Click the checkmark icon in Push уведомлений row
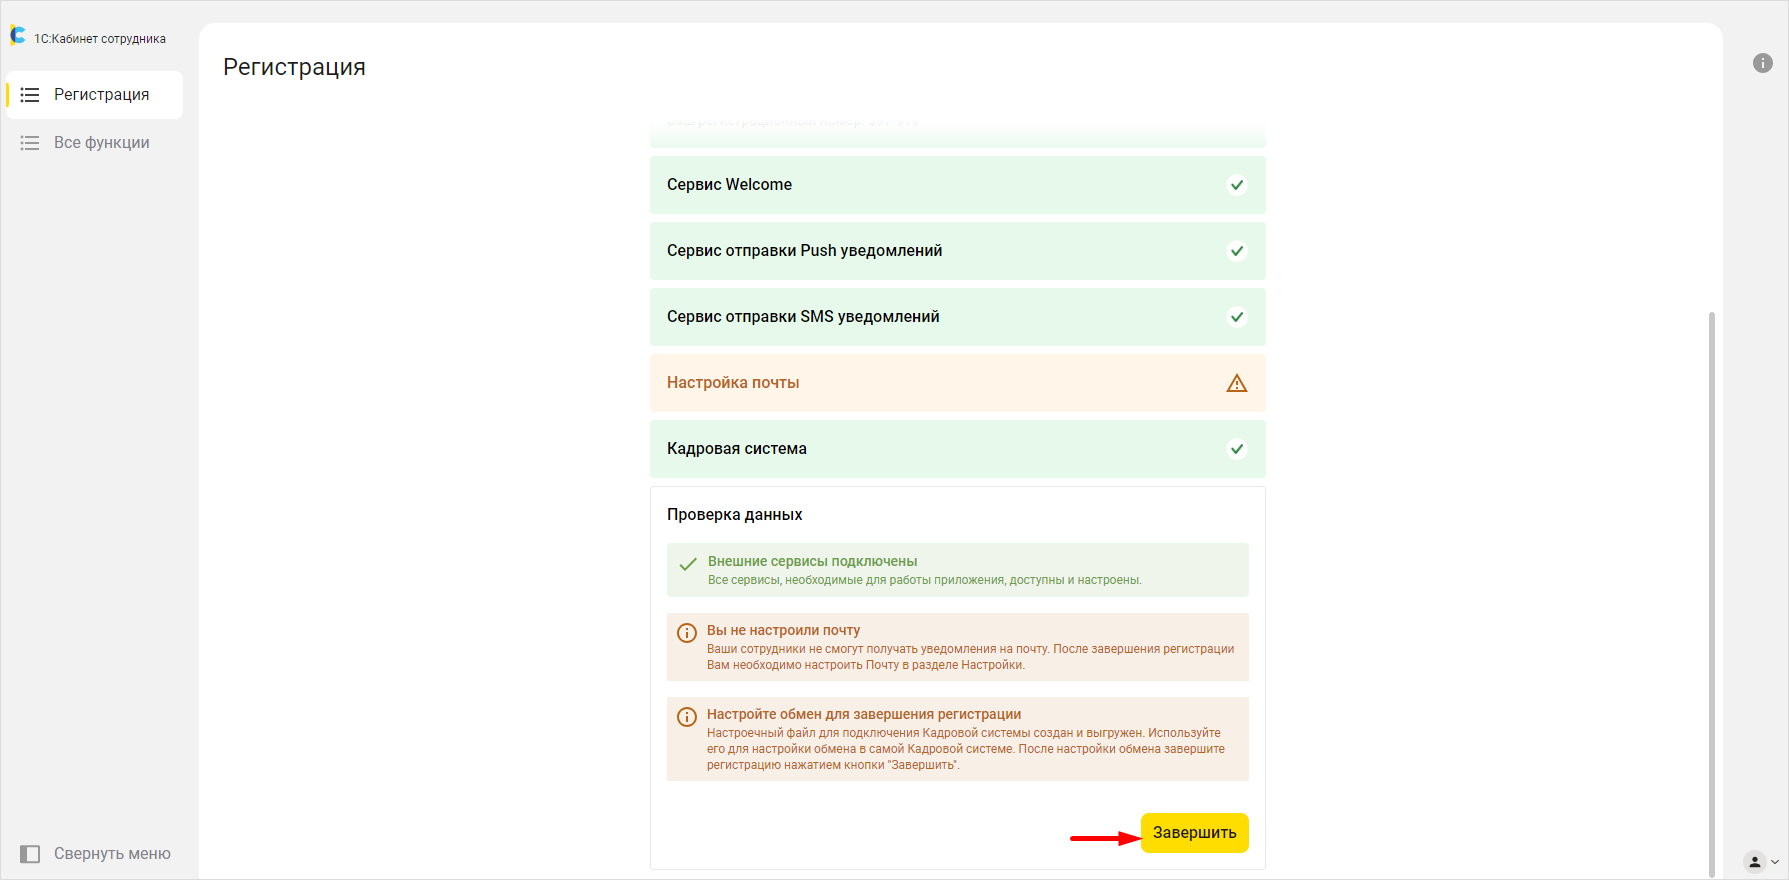Viewport: 1789px width, 880px height. 1237,251
